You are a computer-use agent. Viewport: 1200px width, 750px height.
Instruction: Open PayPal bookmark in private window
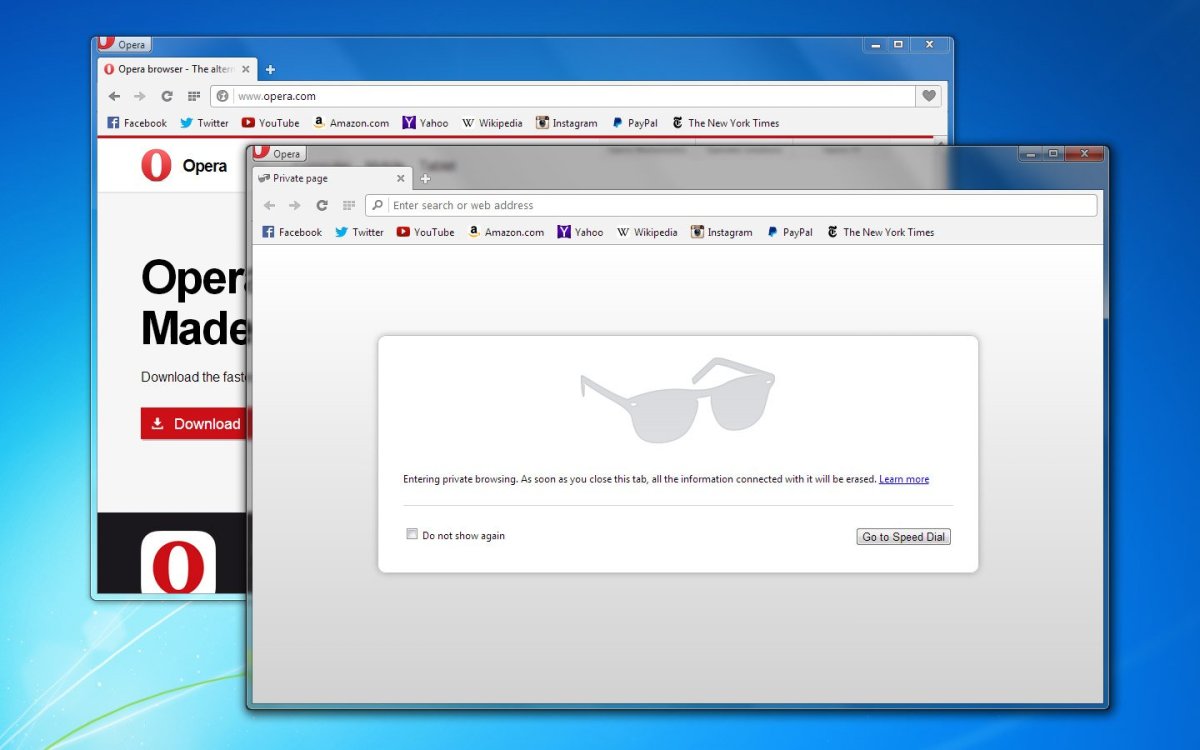click(789, 232)
